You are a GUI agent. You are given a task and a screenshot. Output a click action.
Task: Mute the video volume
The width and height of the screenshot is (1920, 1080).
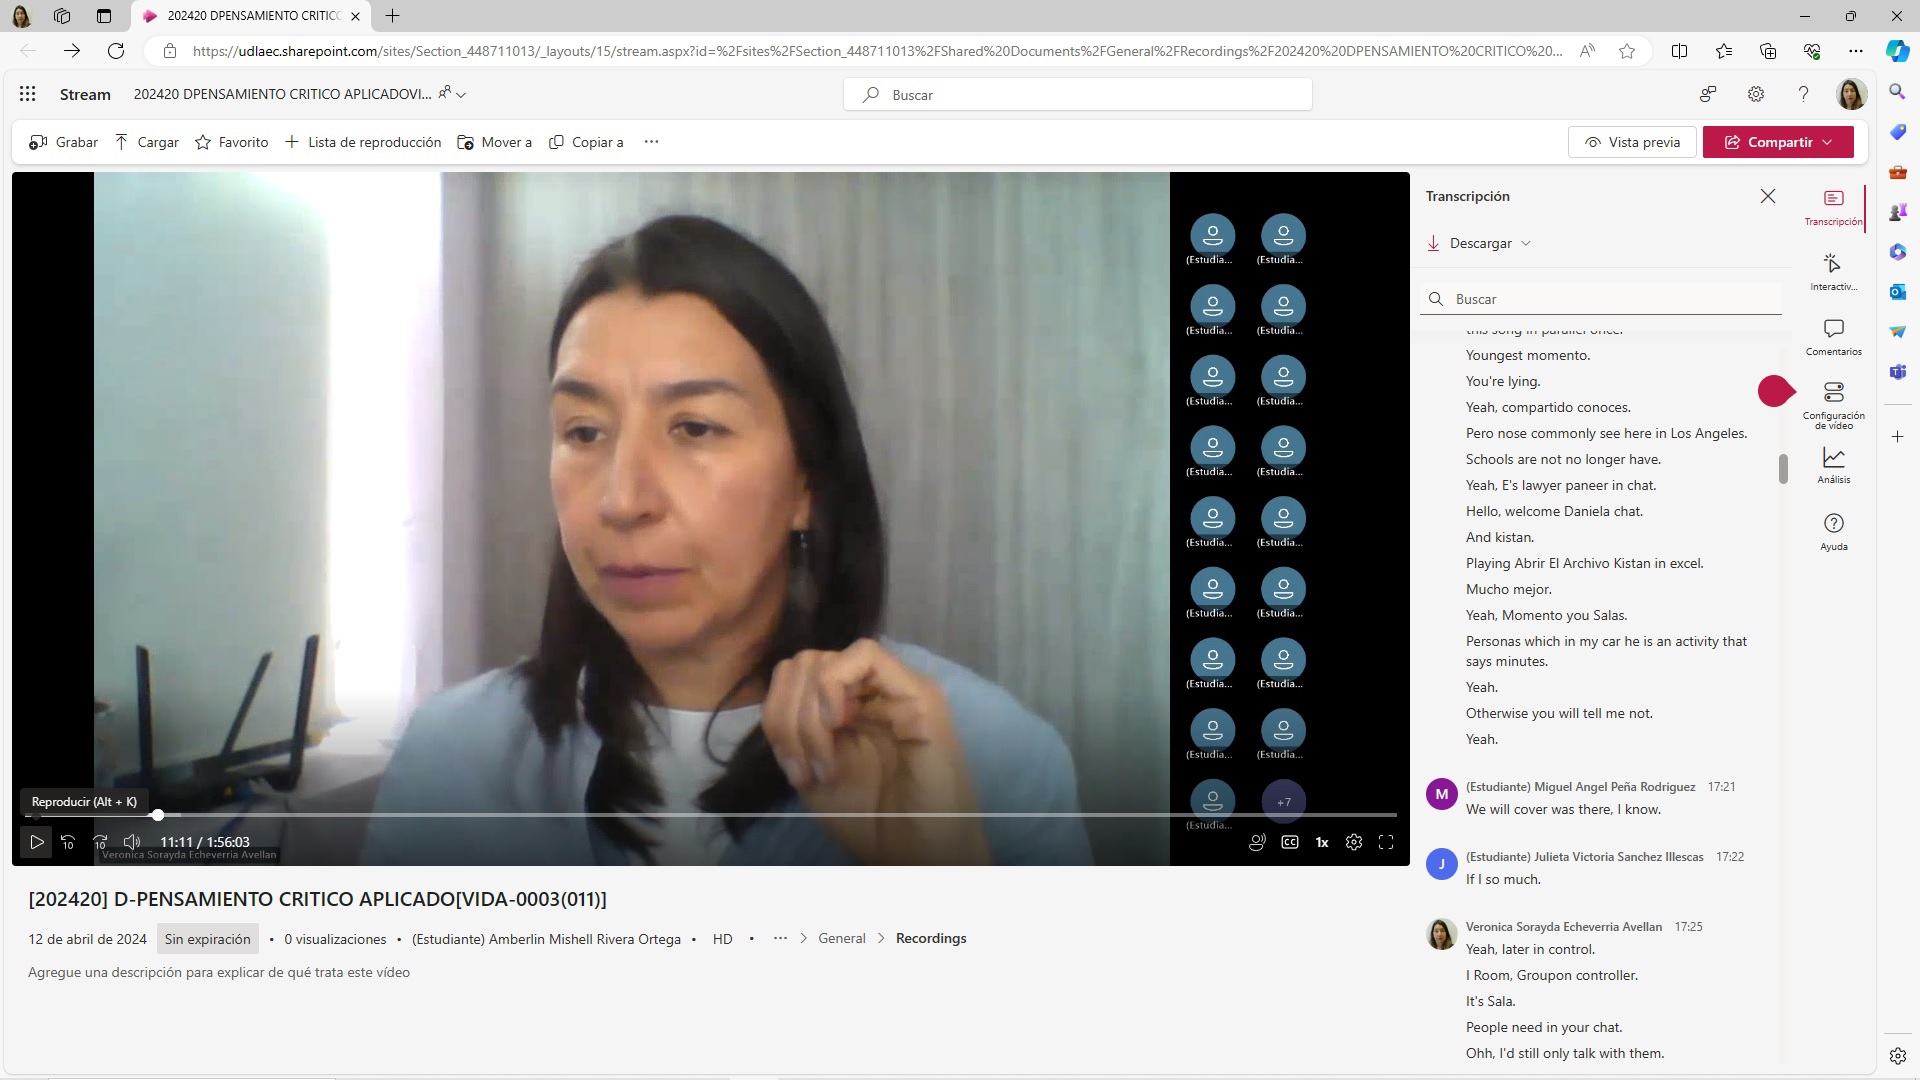[132, 843]
